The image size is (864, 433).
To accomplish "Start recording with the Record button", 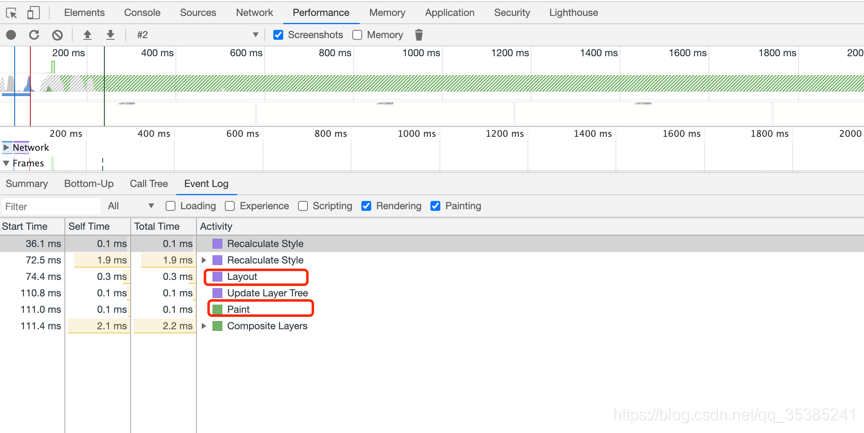I will click(11, 35).
